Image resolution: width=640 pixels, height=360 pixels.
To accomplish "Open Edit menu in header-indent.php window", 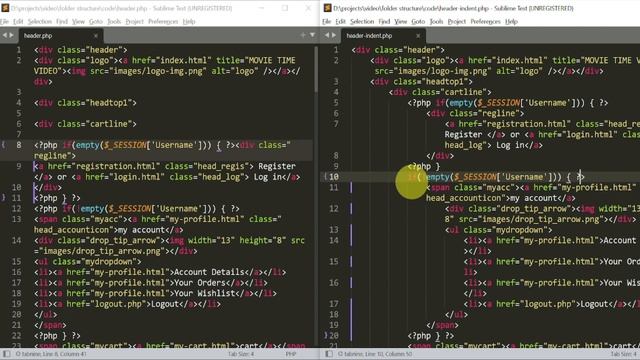I will coord(340,22).
